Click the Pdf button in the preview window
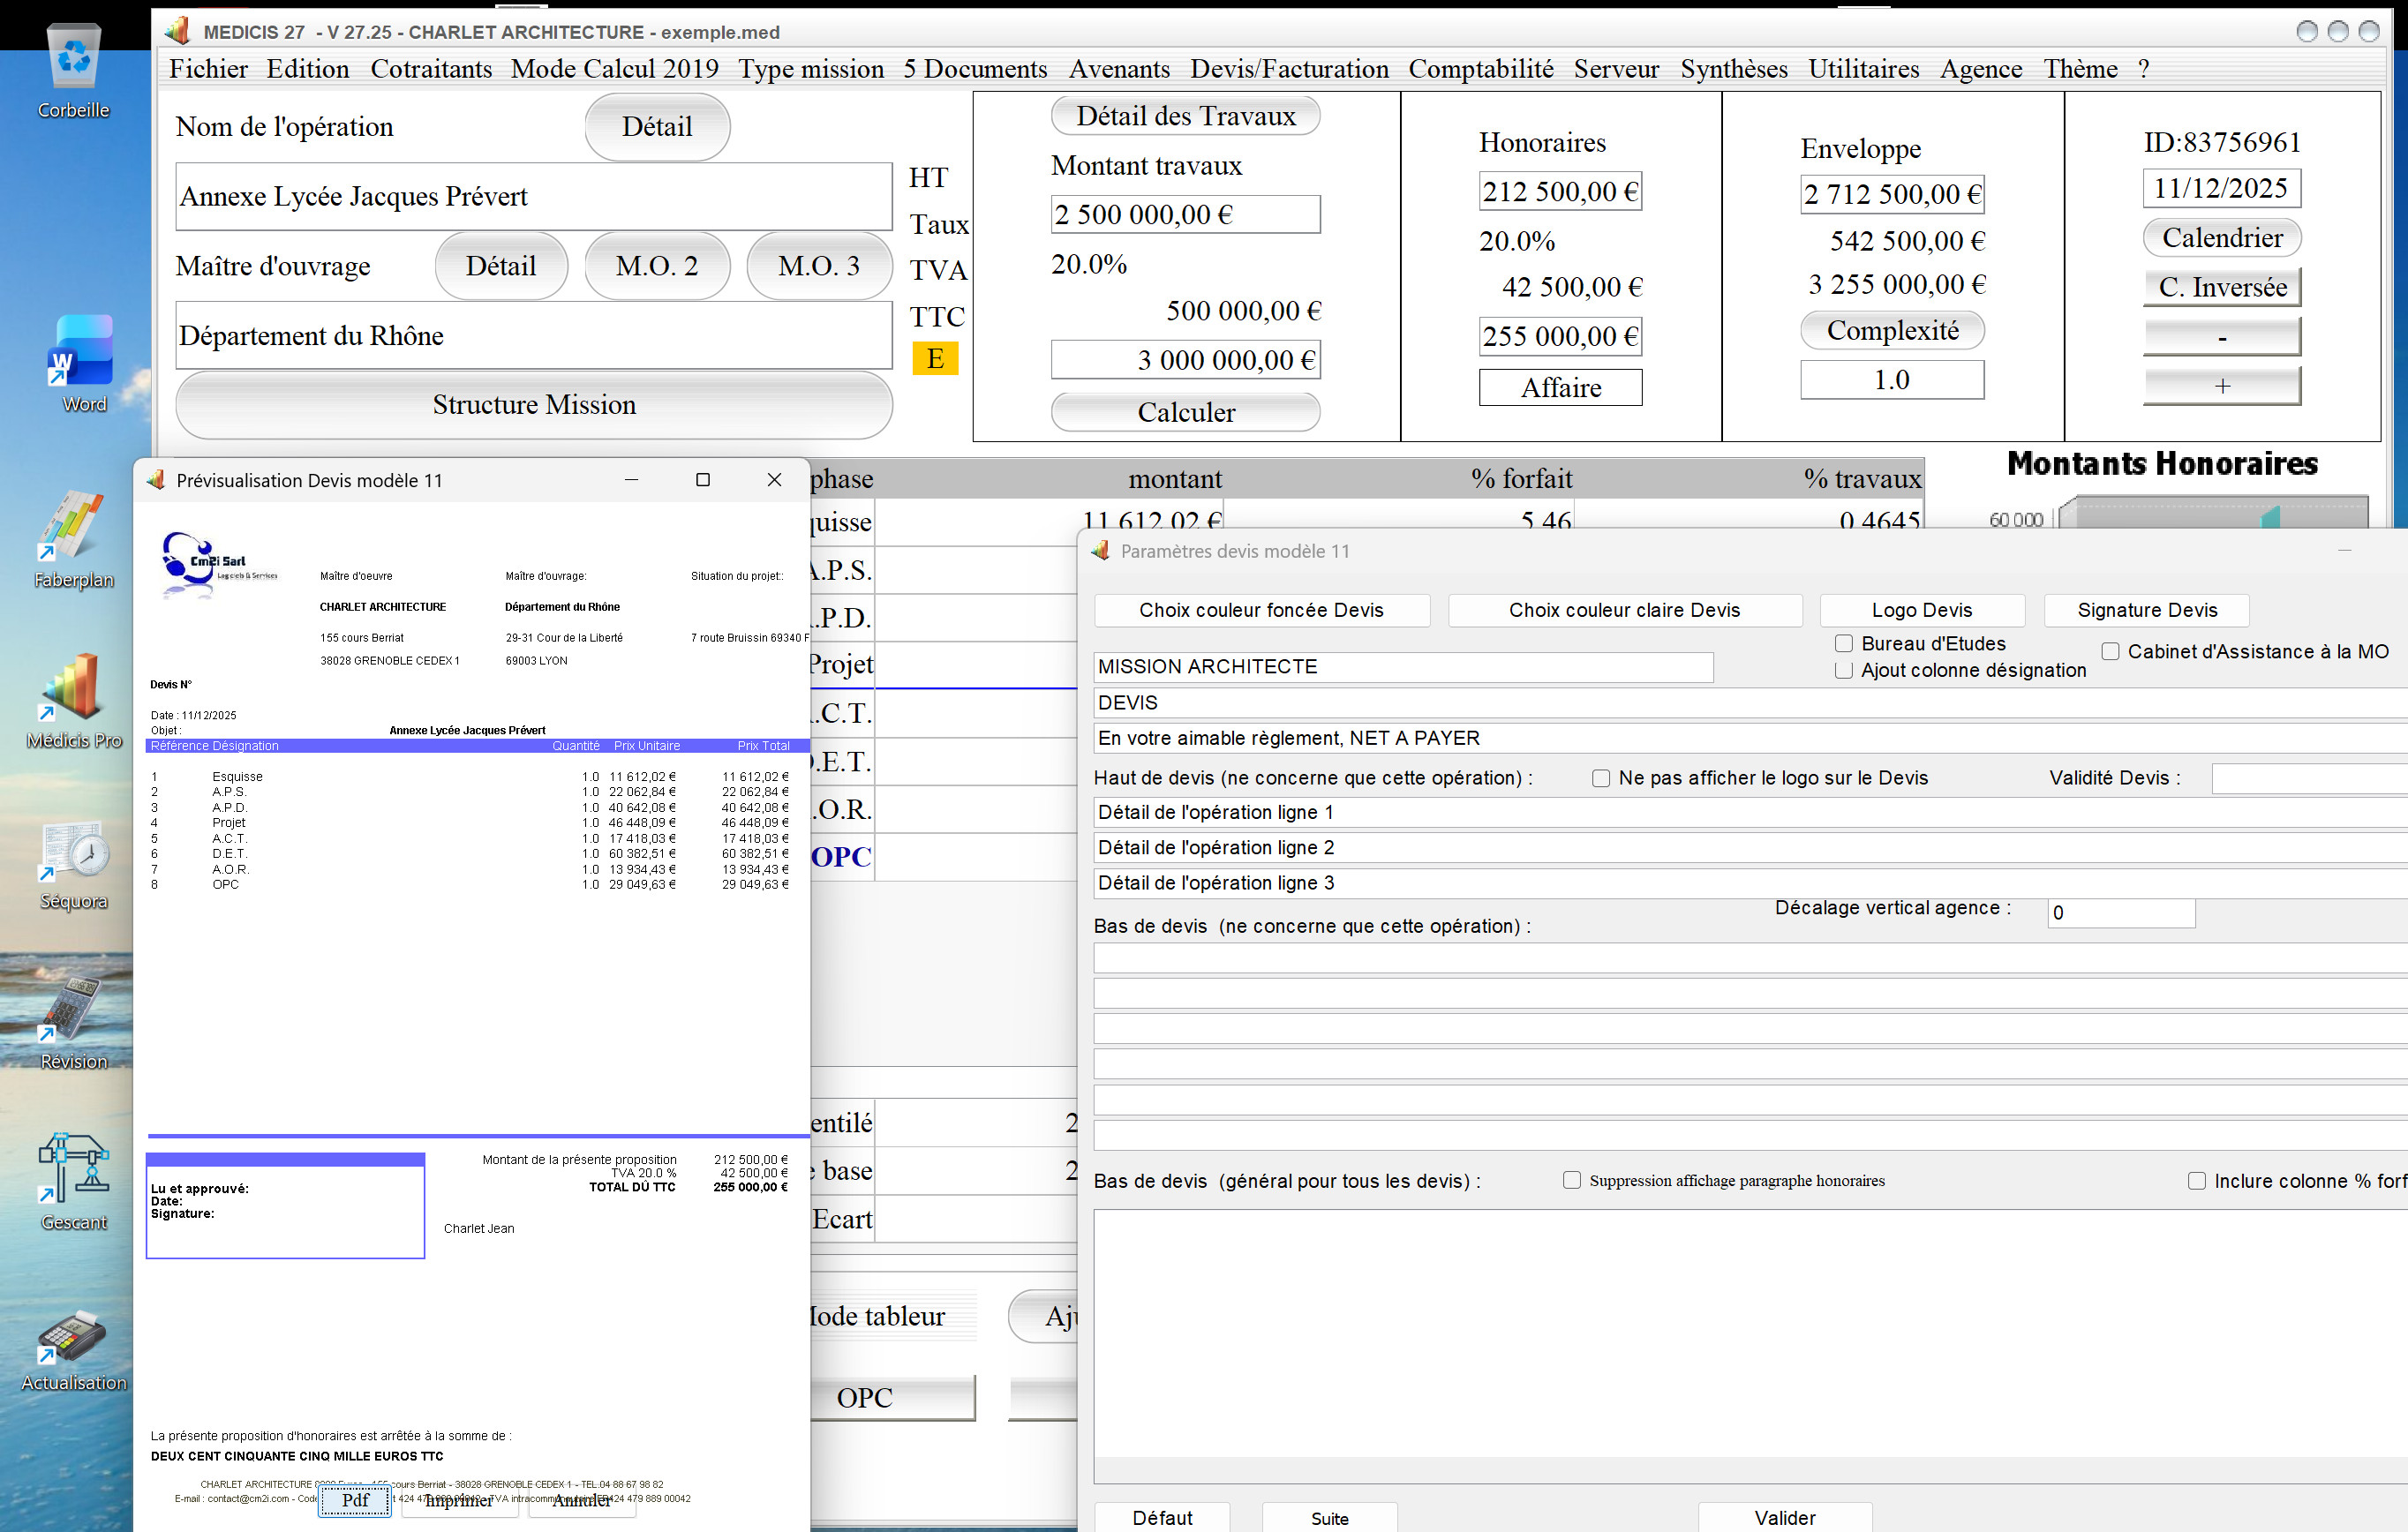The height and width of the screenshot is (1532, 2408). click(x=355, y=1500)
